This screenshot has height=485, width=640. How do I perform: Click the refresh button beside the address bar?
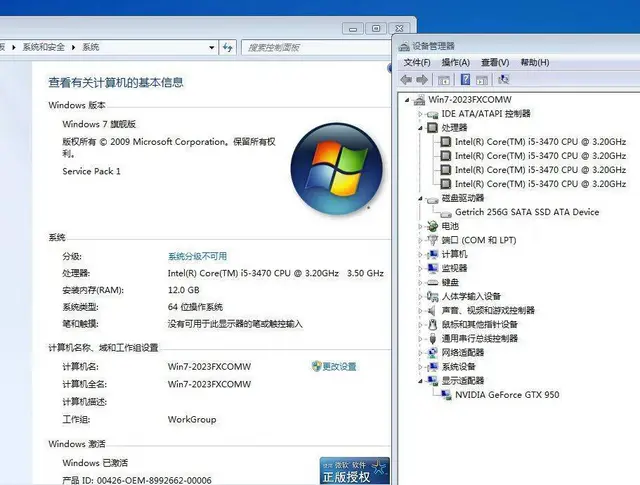(x=228, y=47)
